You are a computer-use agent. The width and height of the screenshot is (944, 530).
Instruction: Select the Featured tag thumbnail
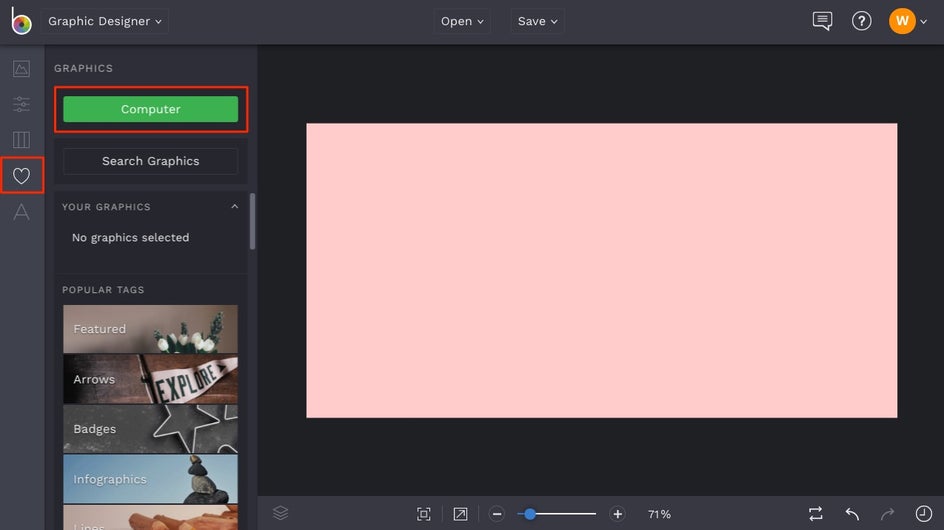[x=151, y=329]
